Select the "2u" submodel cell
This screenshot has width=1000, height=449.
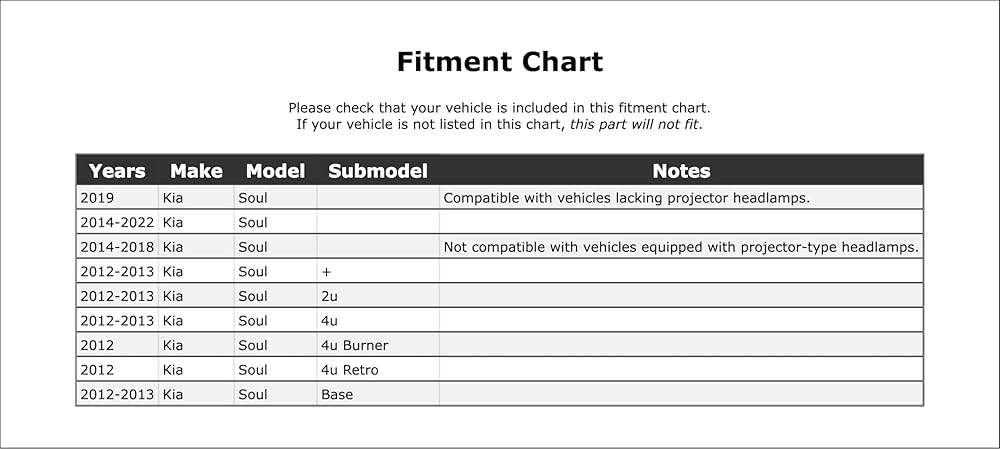[330, 296]
